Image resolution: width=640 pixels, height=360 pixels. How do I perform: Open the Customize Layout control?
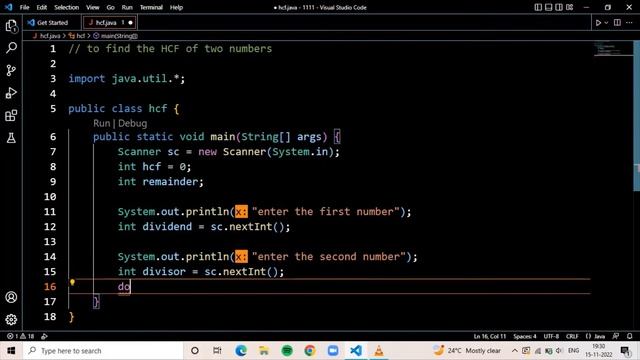tap(570, 7)
